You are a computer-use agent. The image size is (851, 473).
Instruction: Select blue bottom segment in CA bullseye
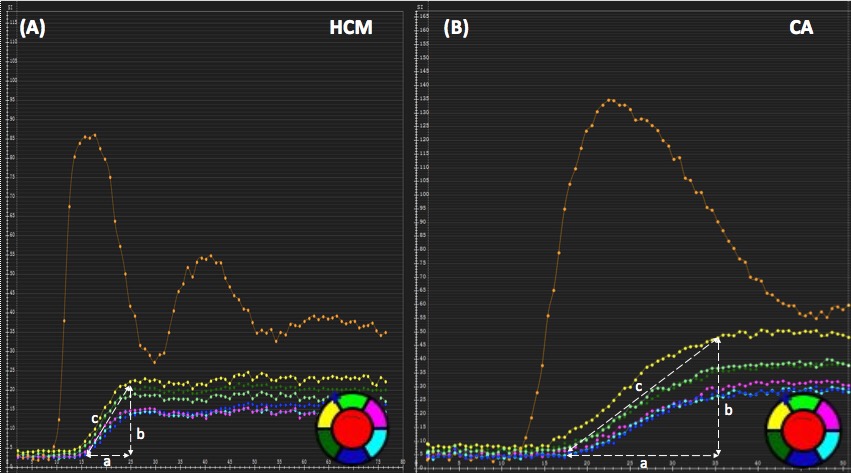pos(800,459)
